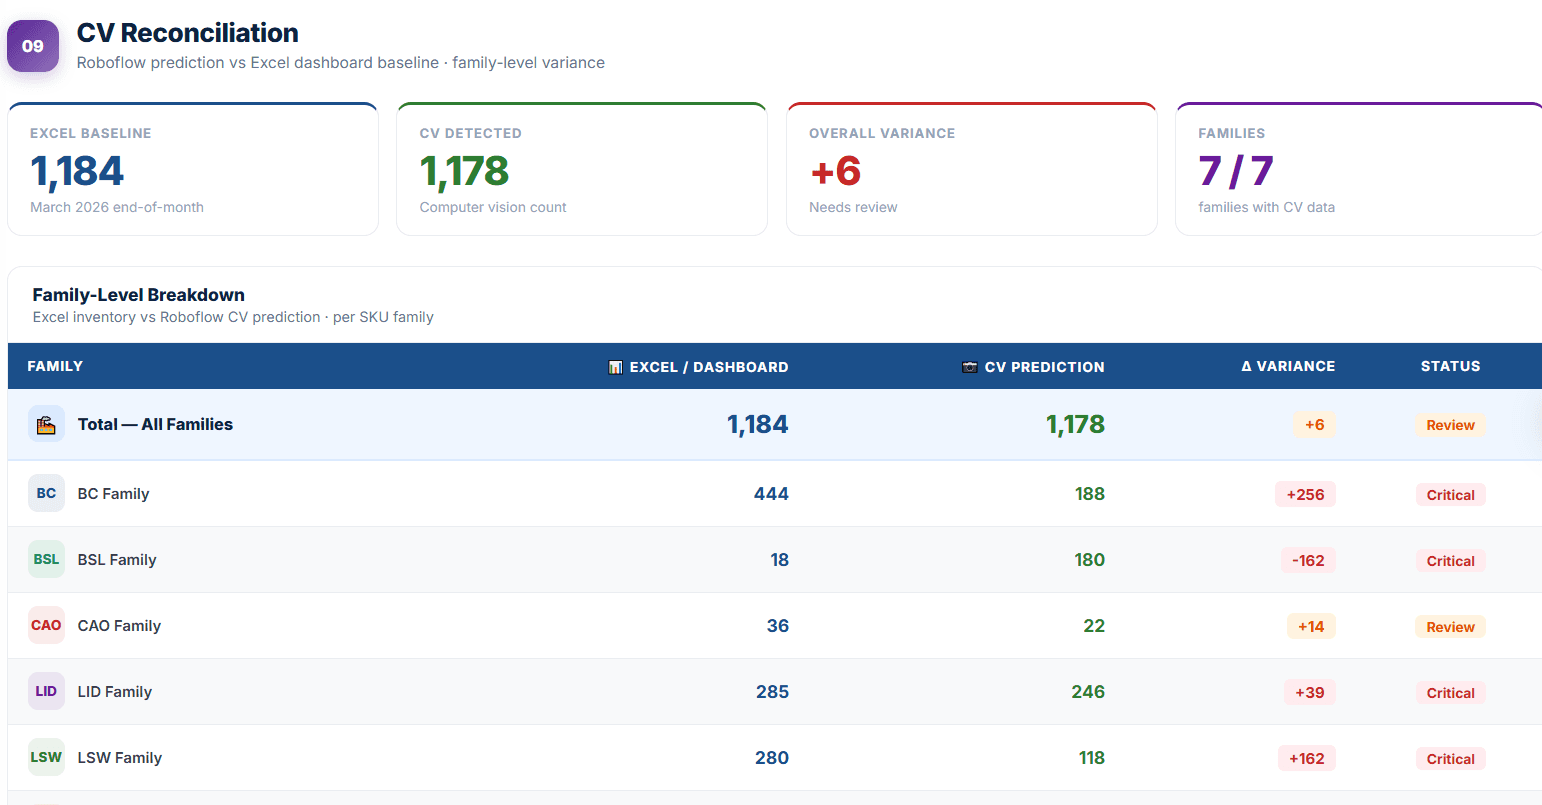Click the camera icon beside CV Prediction header
The height and width of the screenshot is (805, 1542).
point(969,367)
